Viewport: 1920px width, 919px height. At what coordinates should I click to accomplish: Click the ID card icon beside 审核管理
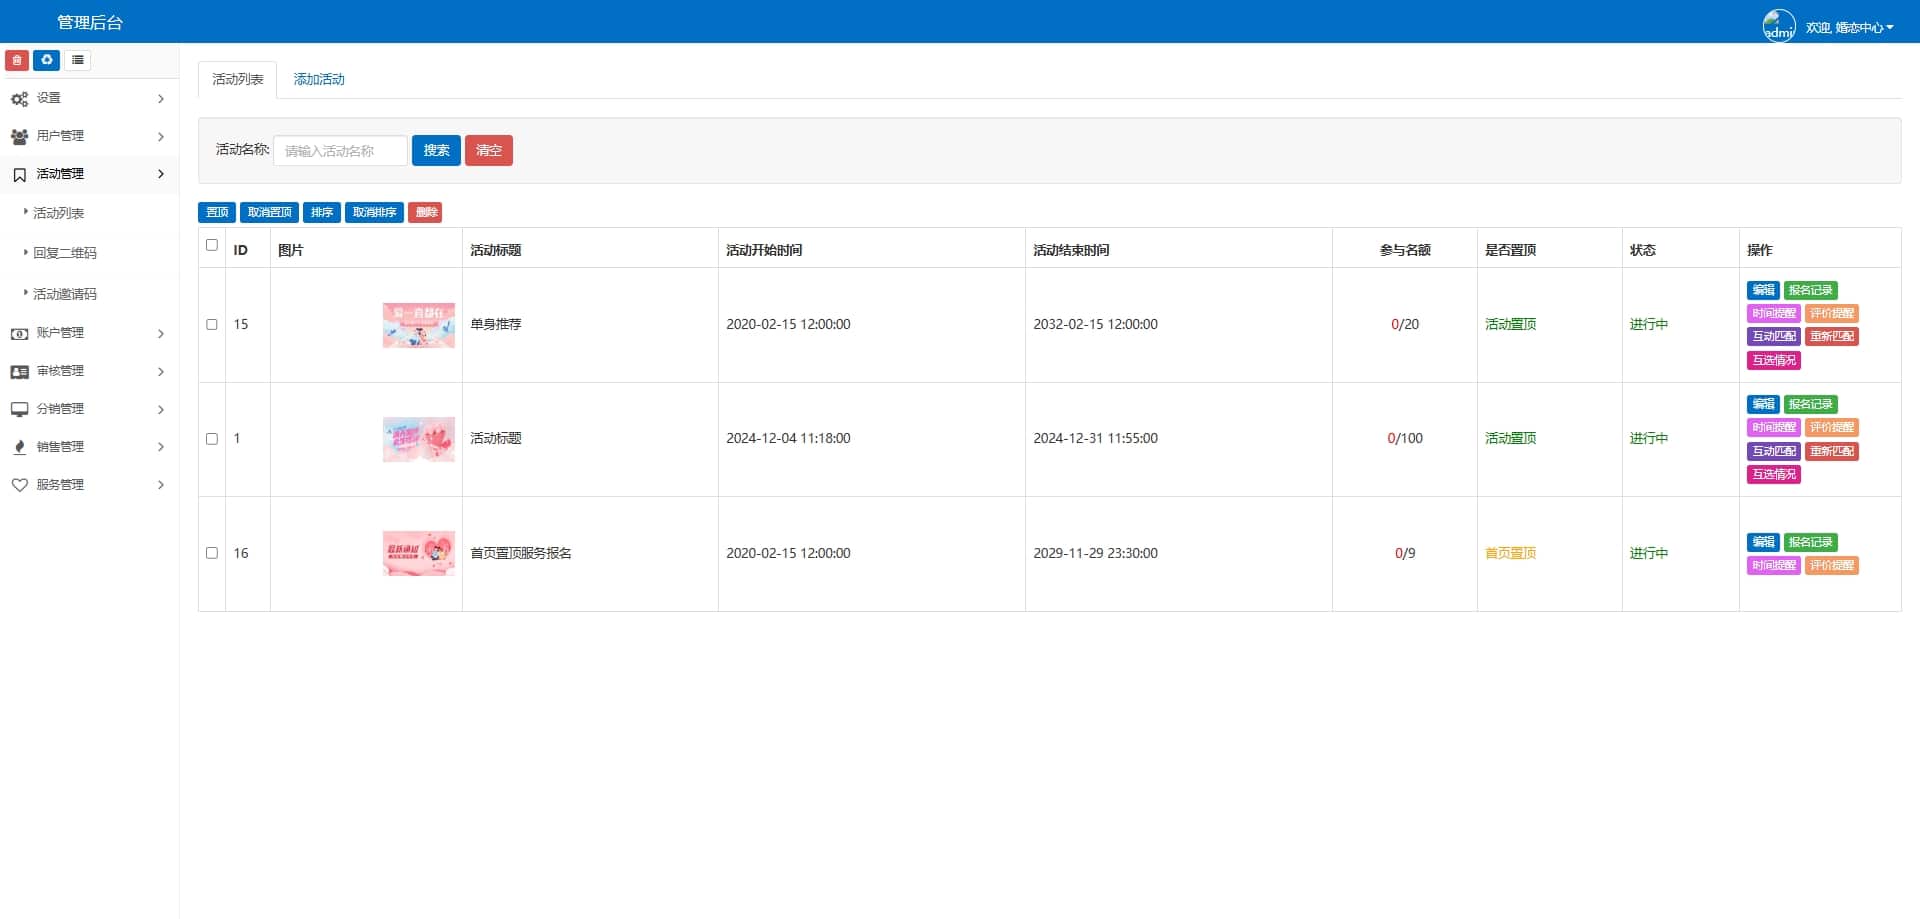tap(19, 372)
